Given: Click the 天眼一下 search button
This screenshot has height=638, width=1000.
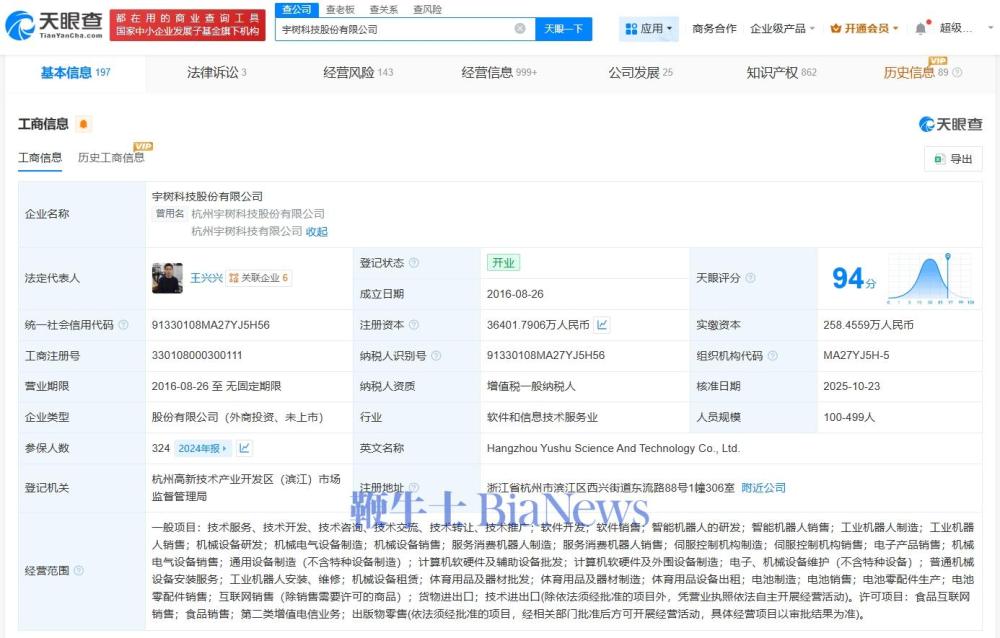Looking at the screenshot, I should pos(563,29).
